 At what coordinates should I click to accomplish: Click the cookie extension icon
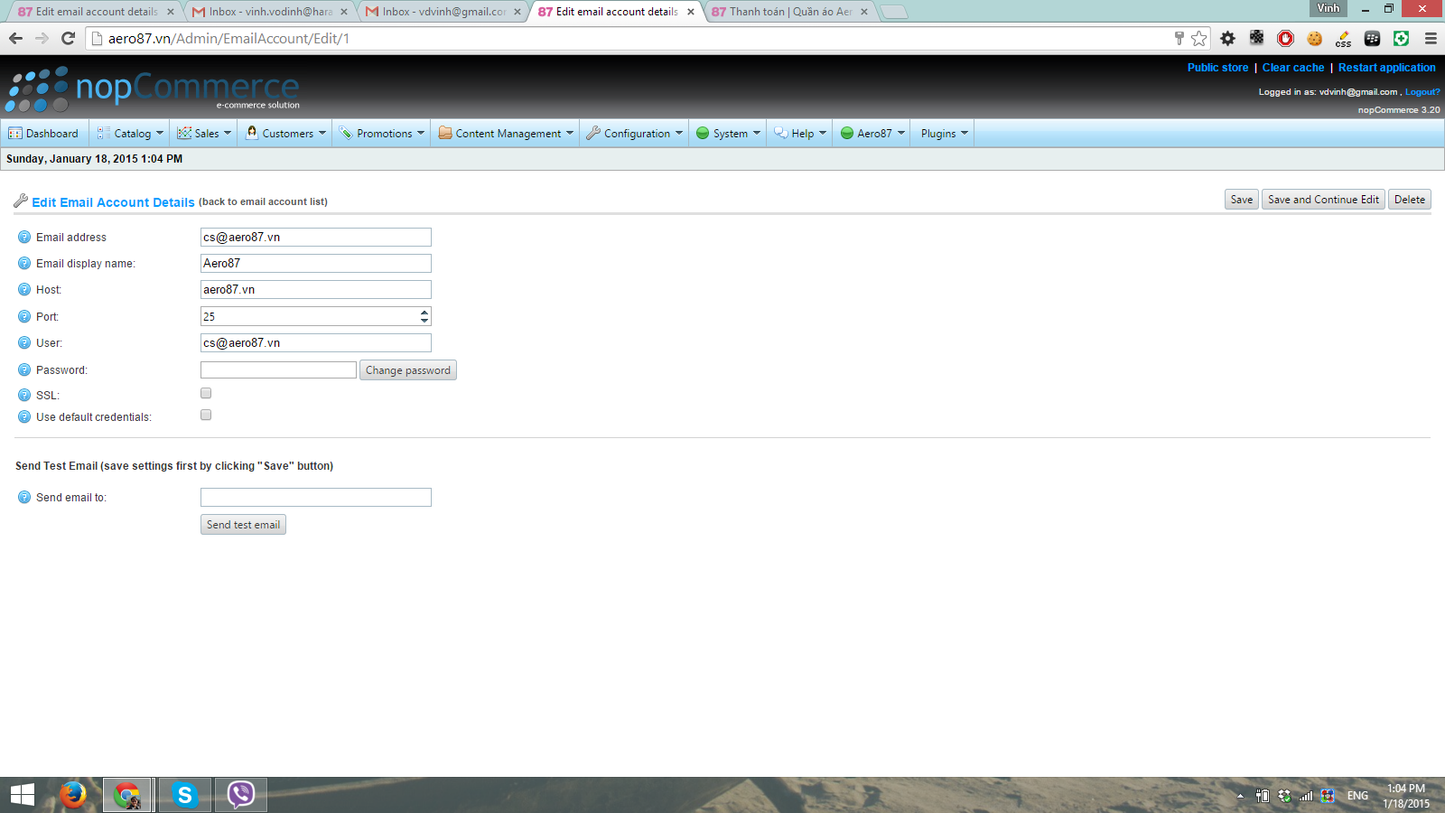(x=1315, y=39)
